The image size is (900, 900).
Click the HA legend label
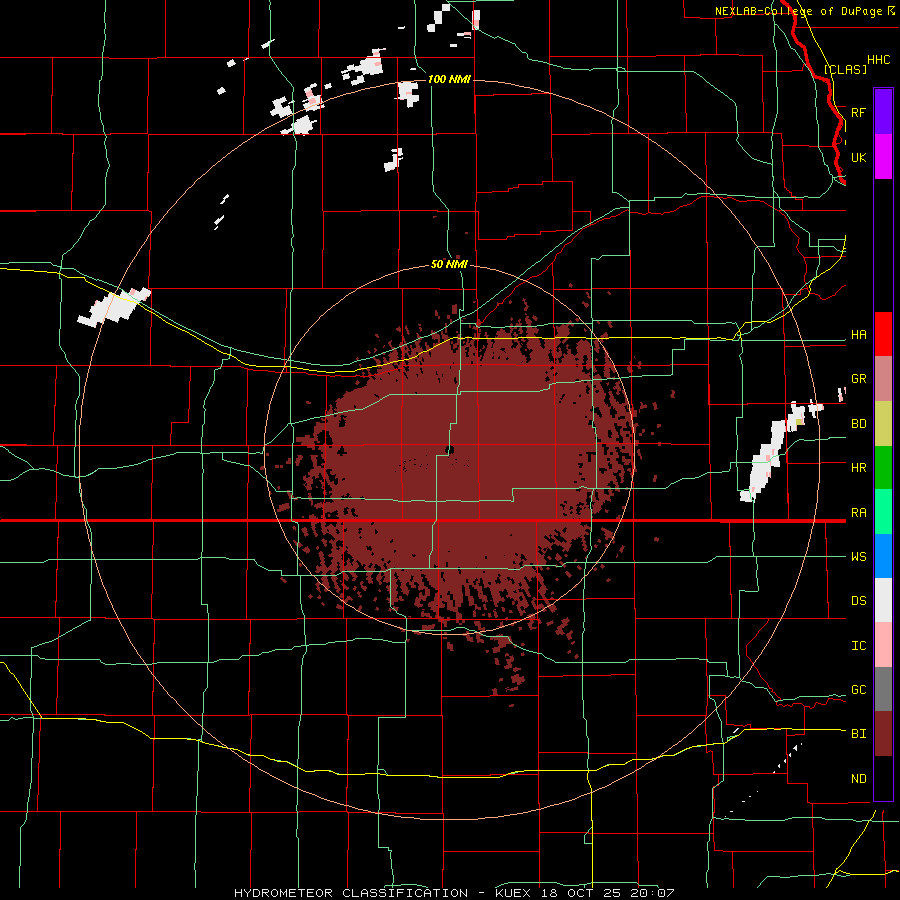(858, 335)
